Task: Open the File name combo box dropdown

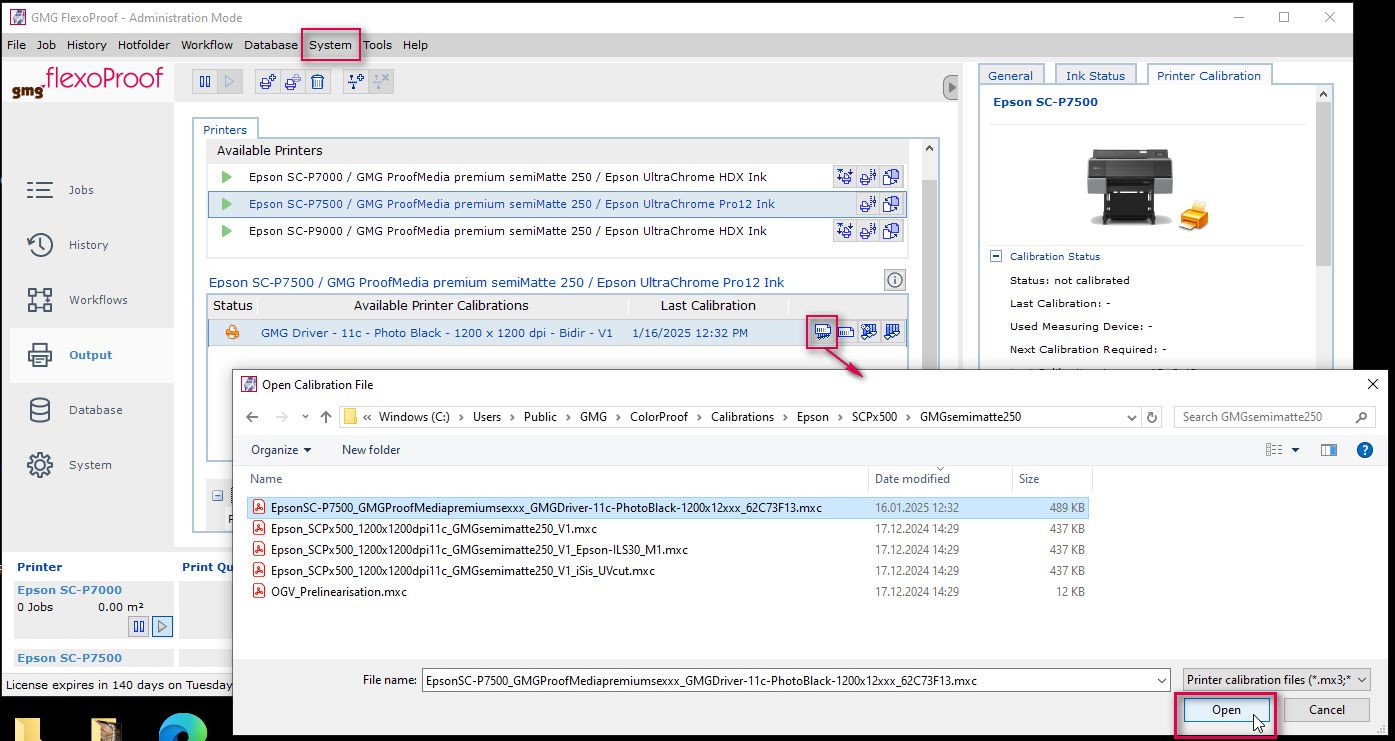Action: click(1161, 680)
